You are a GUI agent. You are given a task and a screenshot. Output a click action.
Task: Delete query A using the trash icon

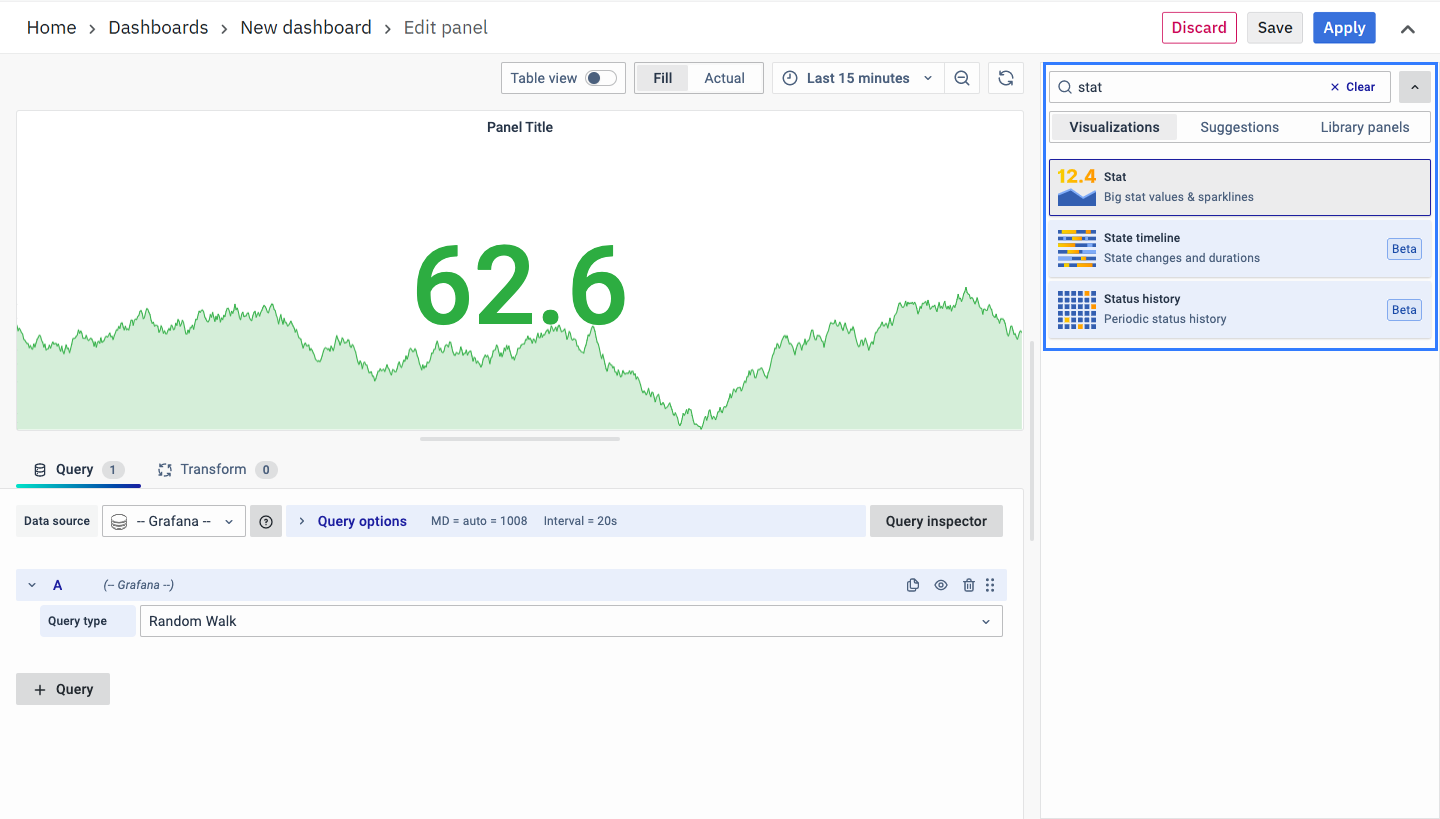[968, 585]
